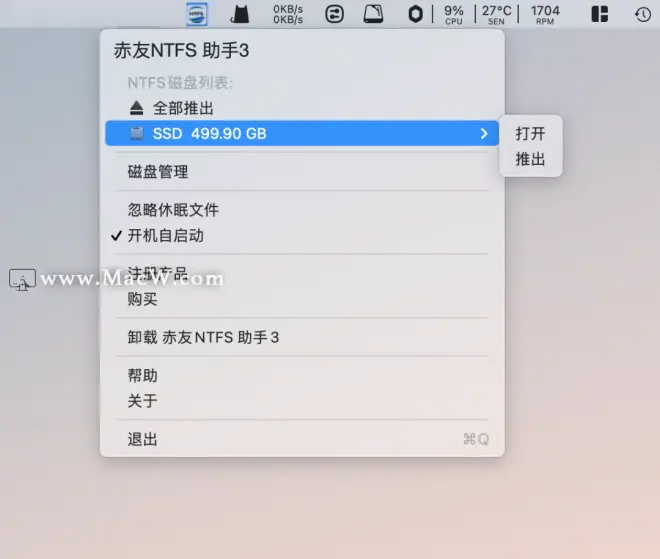Open the network speed 0KB/s indicator
This screenshot has width=660, height=559.
pyautogui.click(x=288, y=14)
